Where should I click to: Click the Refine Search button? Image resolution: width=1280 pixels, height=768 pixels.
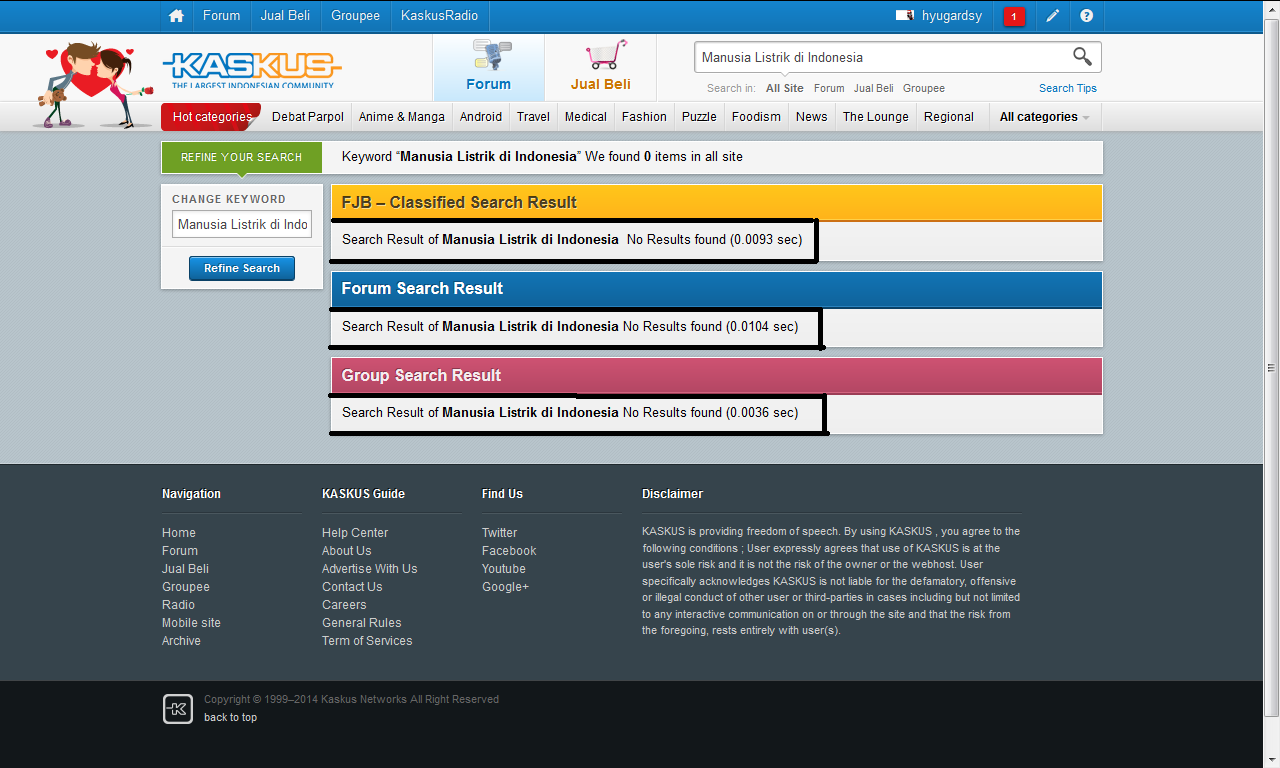[x=242, y=268]
